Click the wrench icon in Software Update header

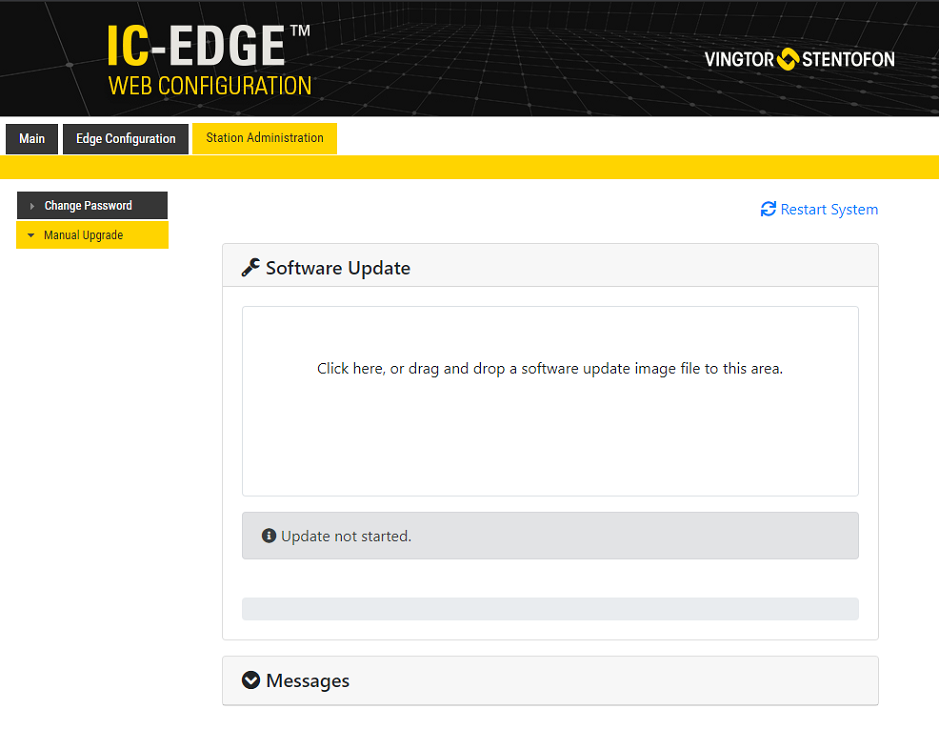pos(251,267)
